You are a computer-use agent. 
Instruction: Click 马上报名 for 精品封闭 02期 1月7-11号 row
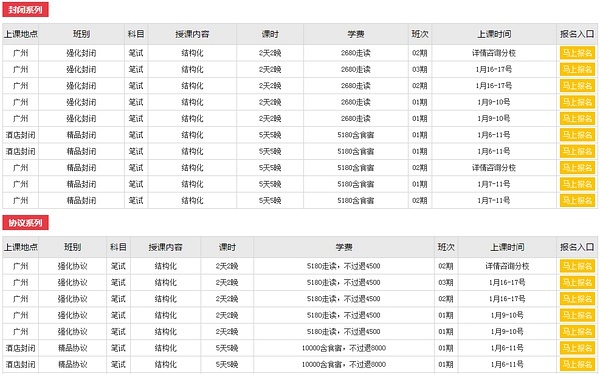[577, 200]
